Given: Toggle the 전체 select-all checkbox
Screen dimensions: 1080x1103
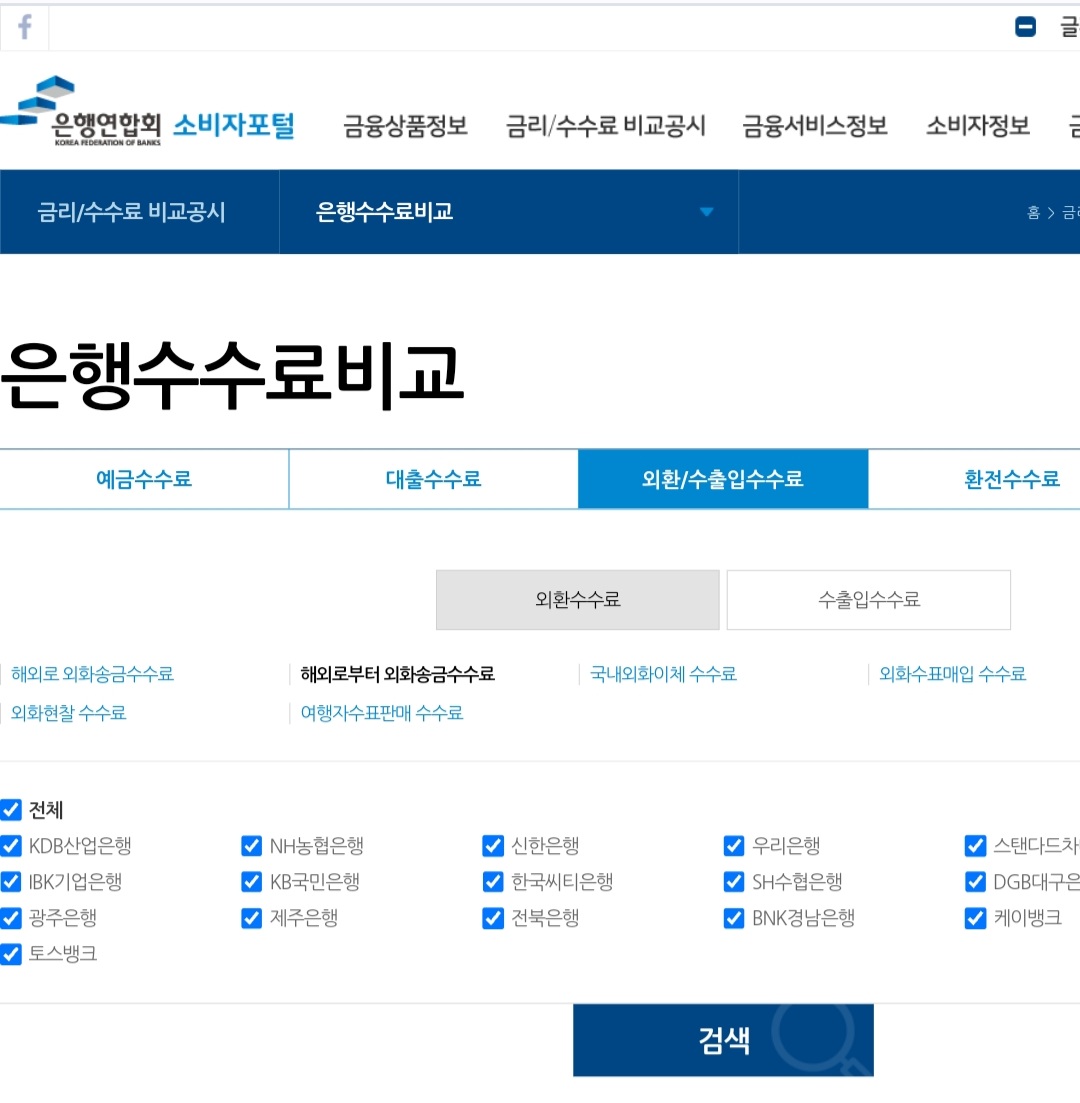Looking at the screenshot, I should 11,810.
